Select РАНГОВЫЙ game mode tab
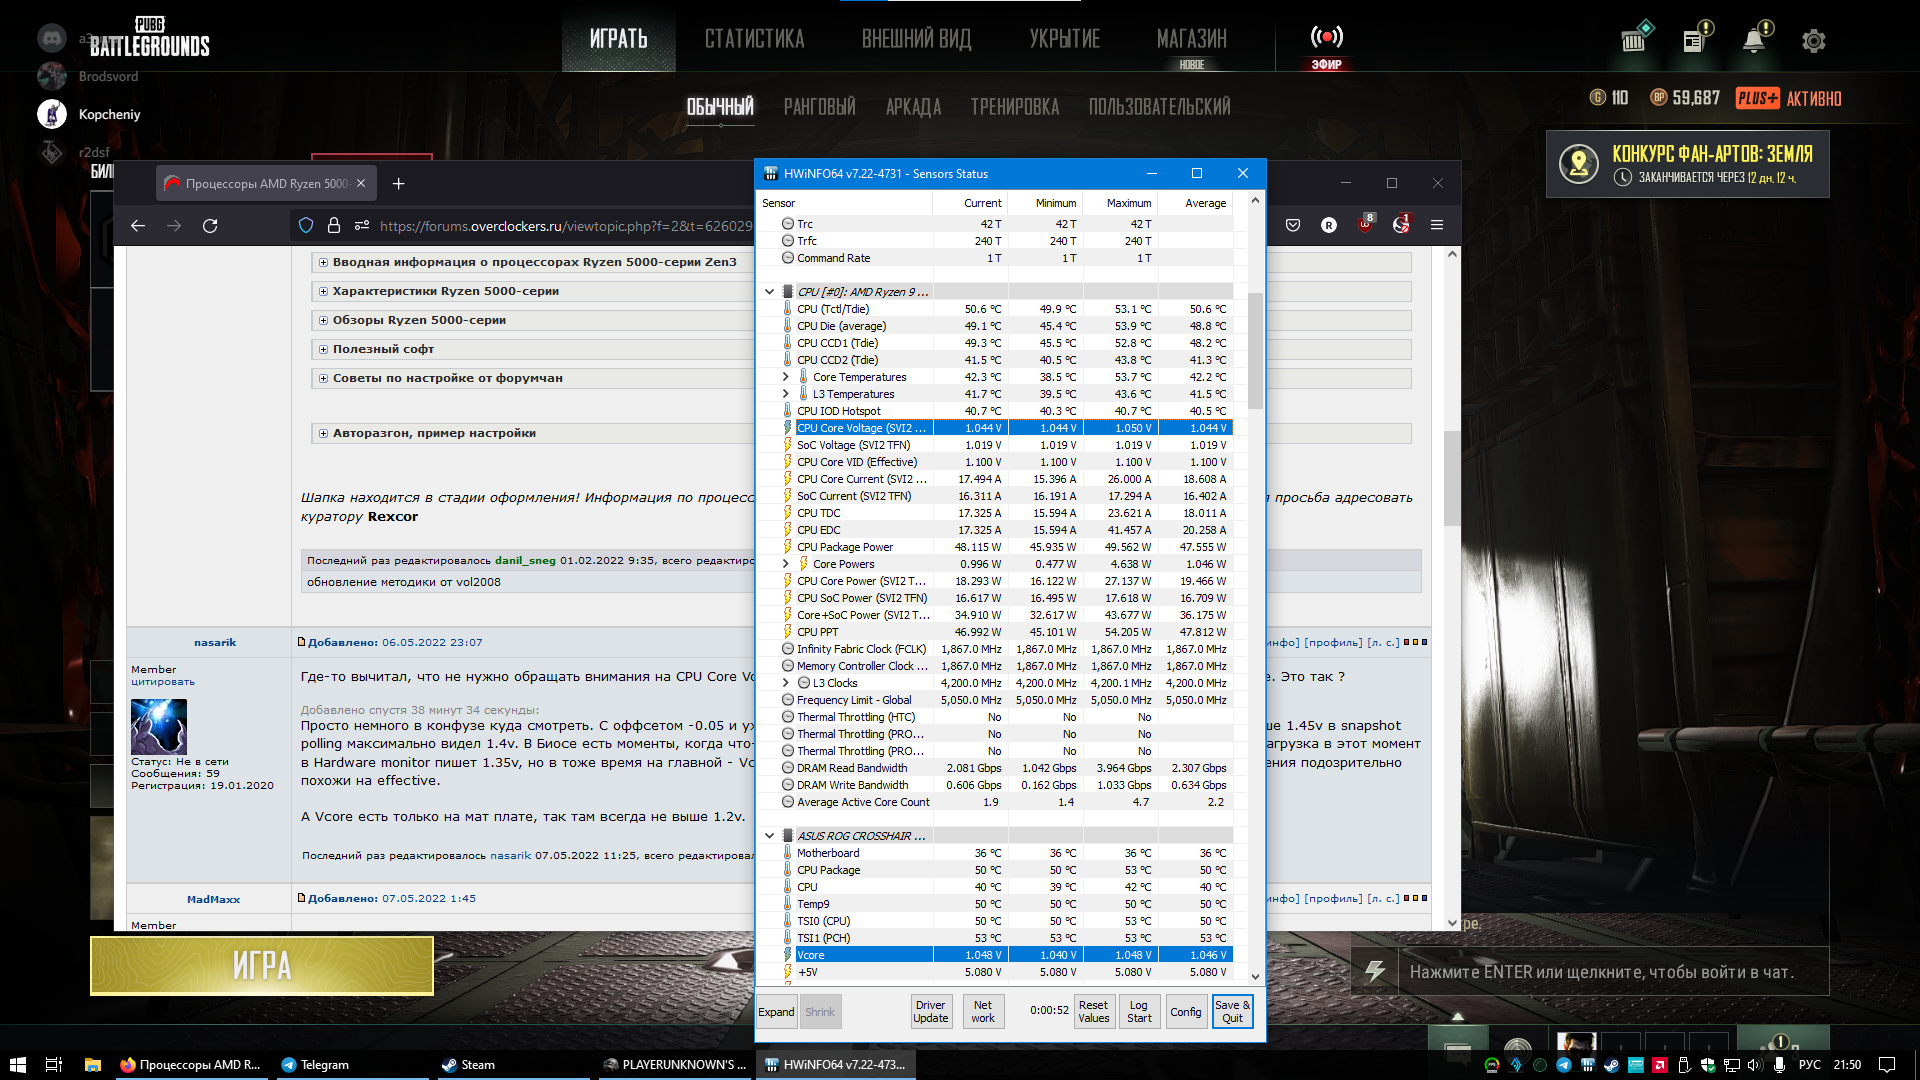This screenshot has height=1080, width=1920. (819, 106)
